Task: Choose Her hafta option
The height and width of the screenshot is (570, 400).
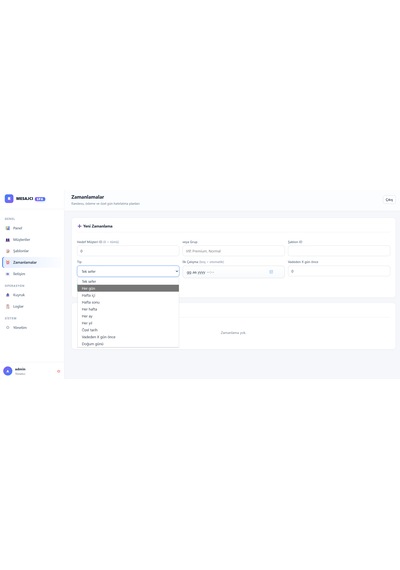Action: (x=128, y=309)
